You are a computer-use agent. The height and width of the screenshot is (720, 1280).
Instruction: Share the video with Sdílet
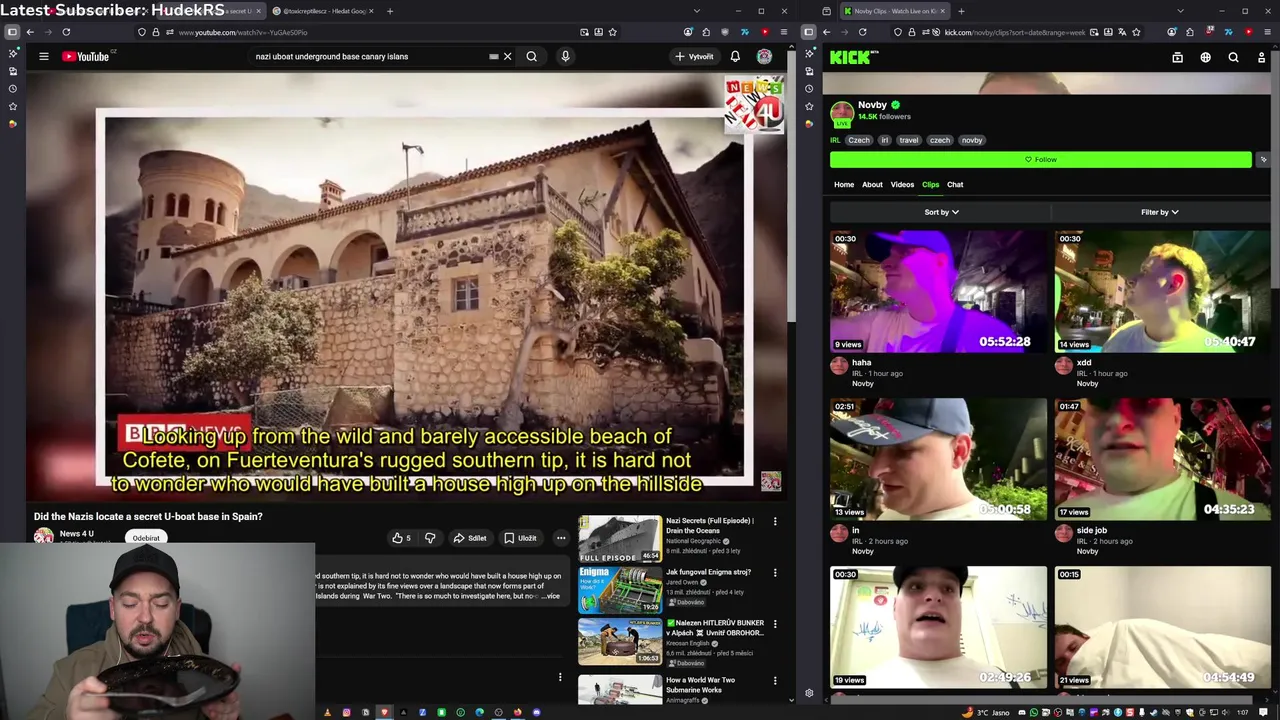469,538
